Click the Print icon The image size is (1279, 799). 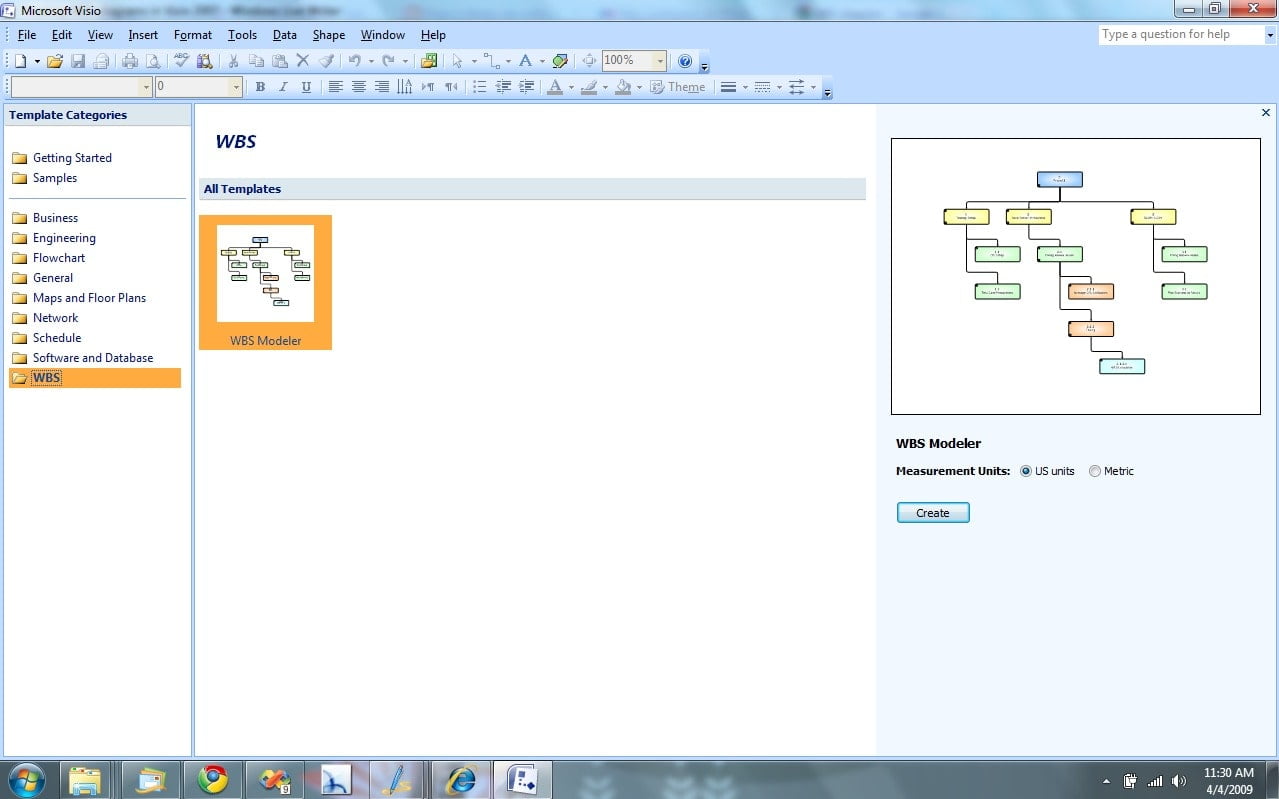(x=130, y=61)
